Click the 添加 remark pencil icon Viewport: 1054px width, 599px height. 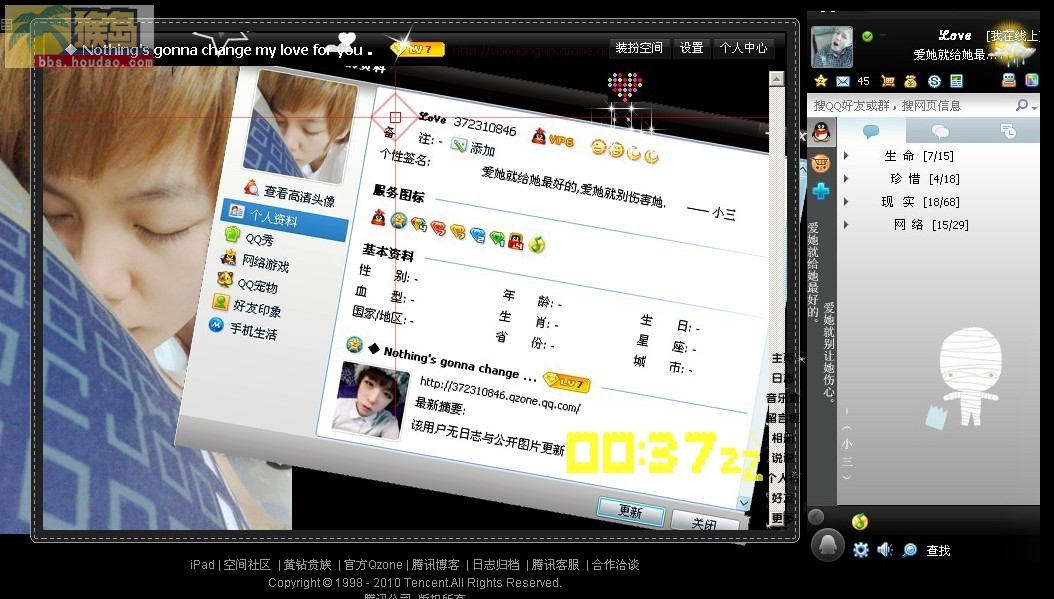tap(458, 145)
